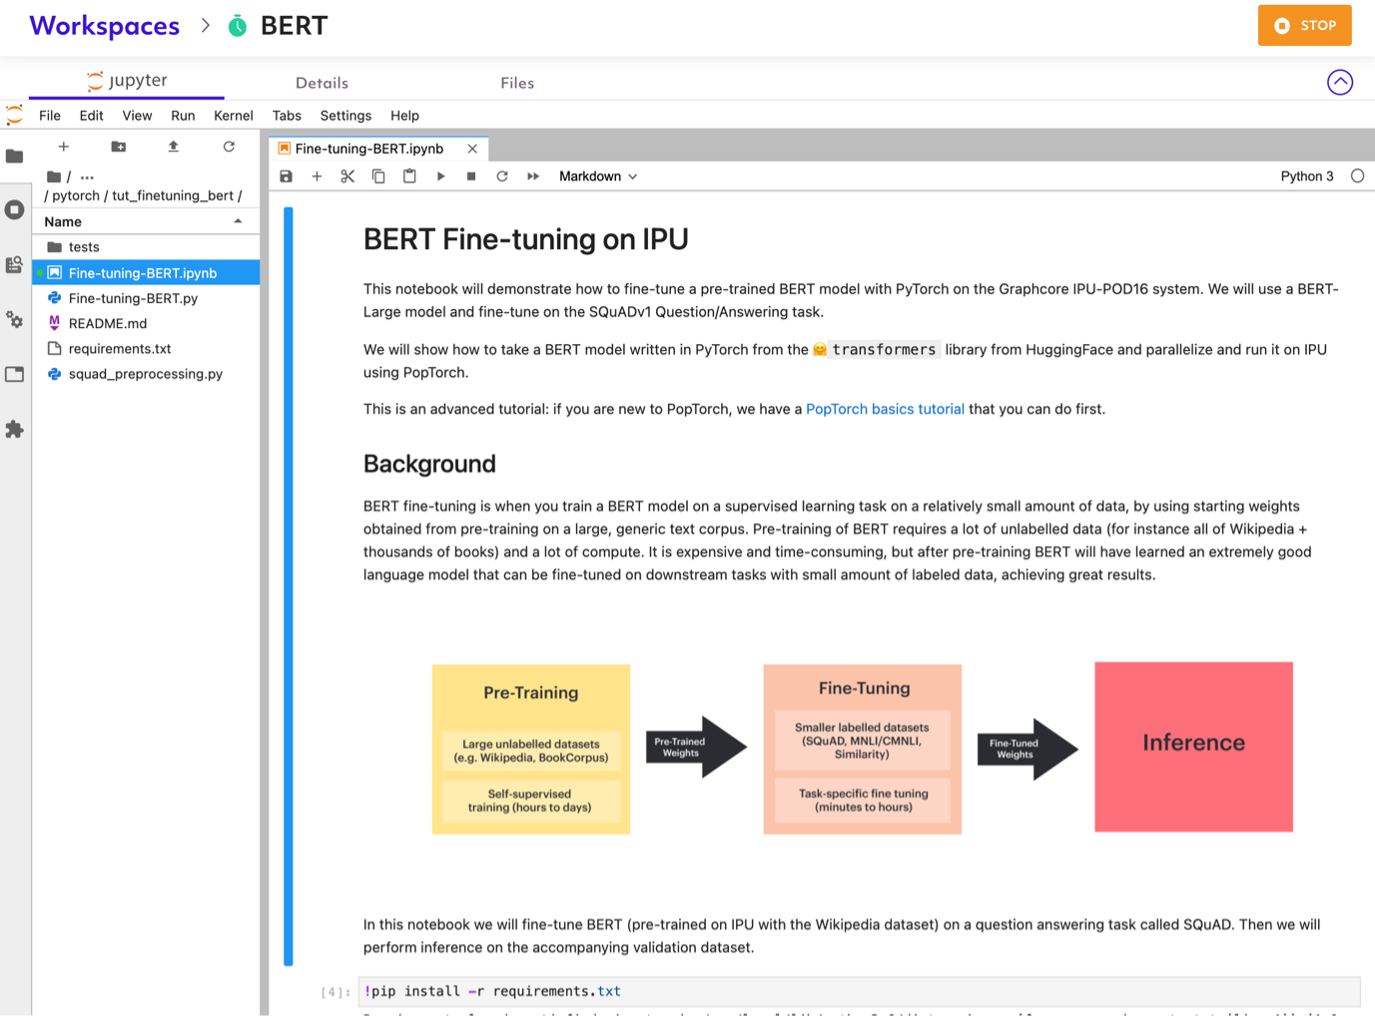Switch to the Files tab
The height and width of the screenshot is (1020, 1375).
tap(517, 83)
